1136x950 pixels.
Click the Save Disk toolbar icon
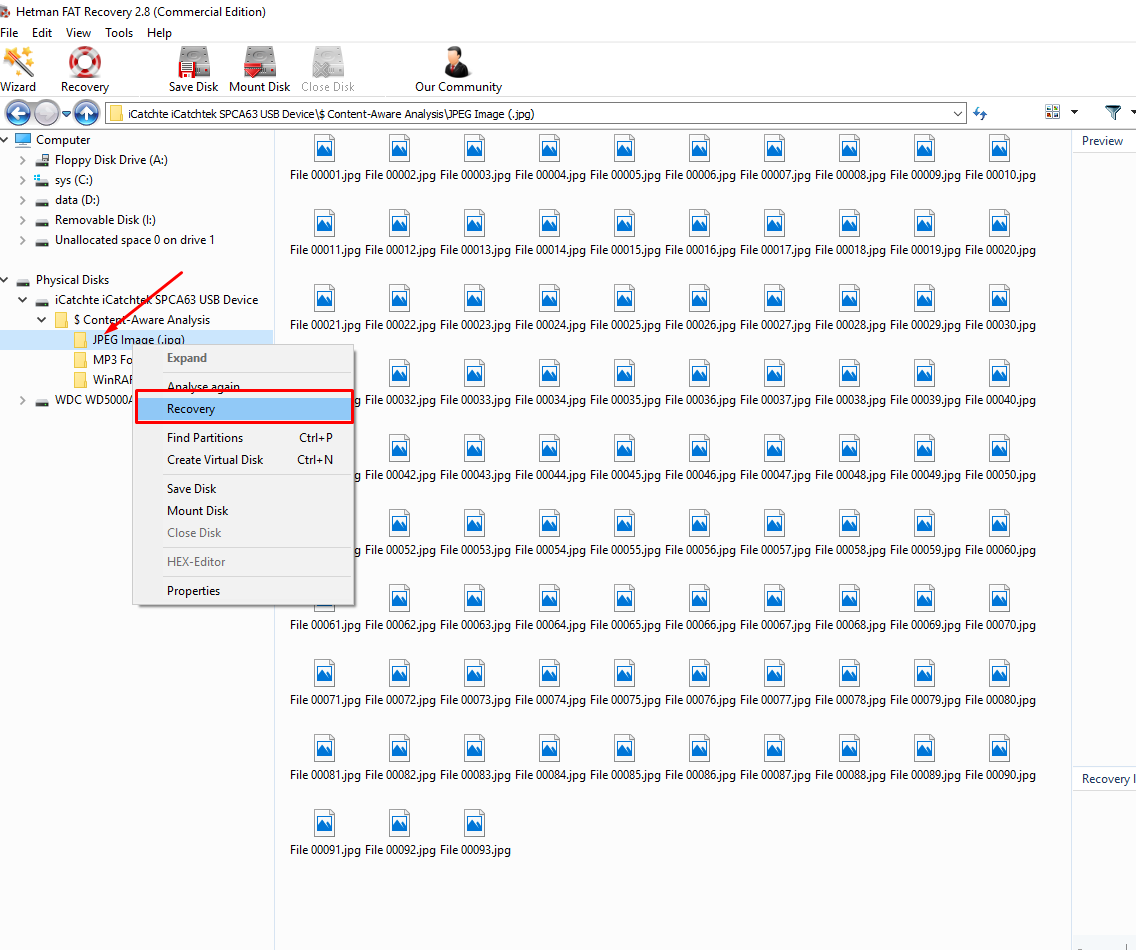click(x=193, y=69)
